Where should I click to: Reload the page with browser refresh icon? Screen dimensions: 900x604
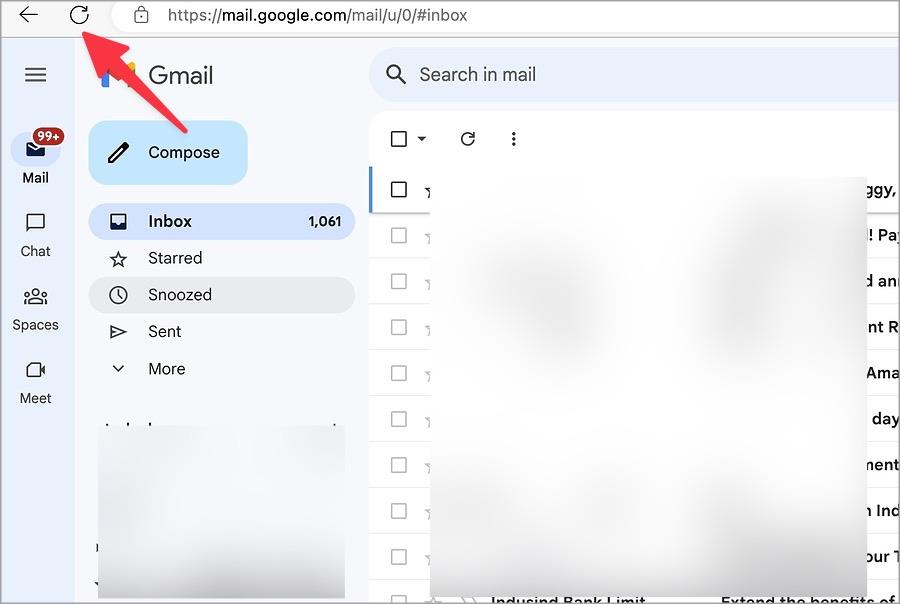[x=79, y=14]
